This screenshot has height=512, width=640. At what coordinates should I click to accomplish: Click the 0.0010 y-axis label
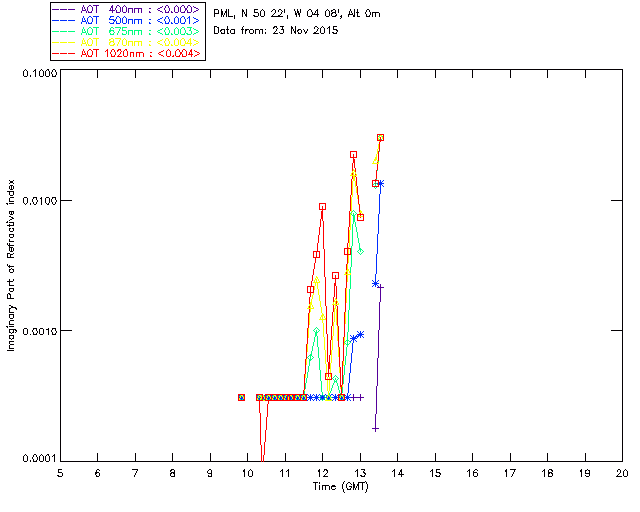tap(39, 331)
